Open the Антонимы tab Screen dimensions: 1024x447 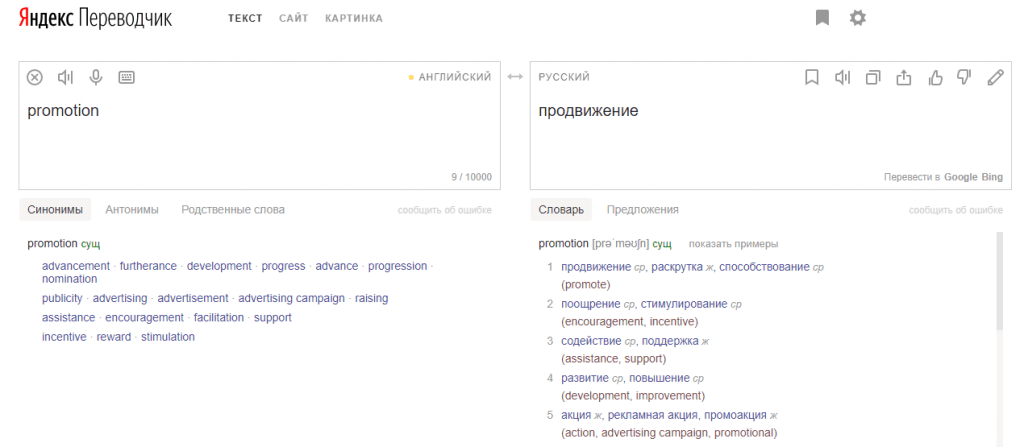click(x=132, y=210)
